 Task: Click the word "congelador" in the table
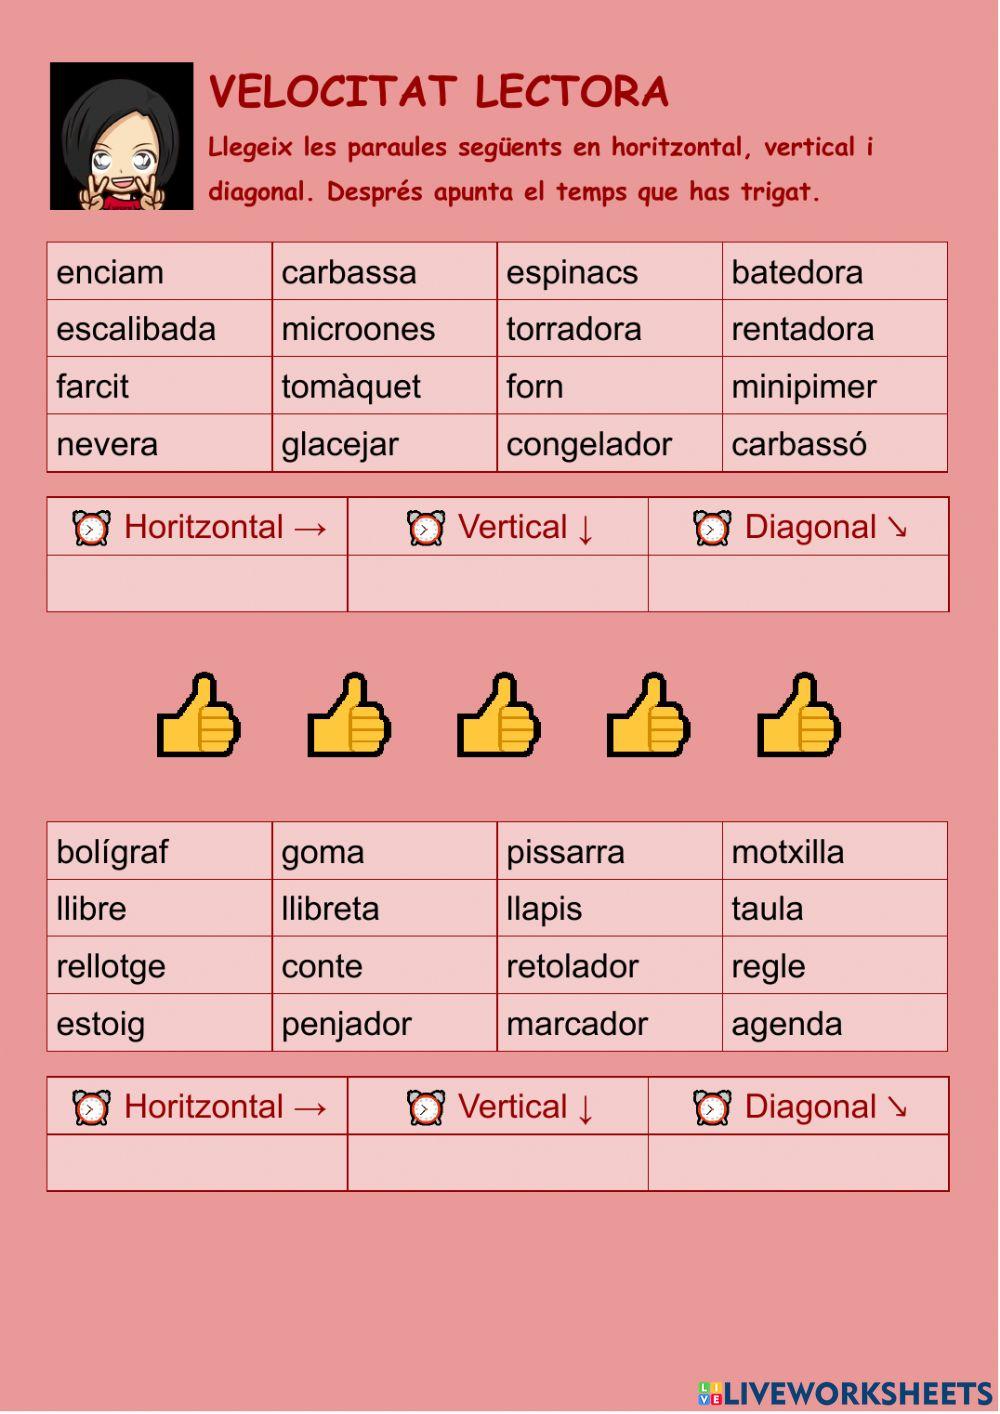click(589, 444)
